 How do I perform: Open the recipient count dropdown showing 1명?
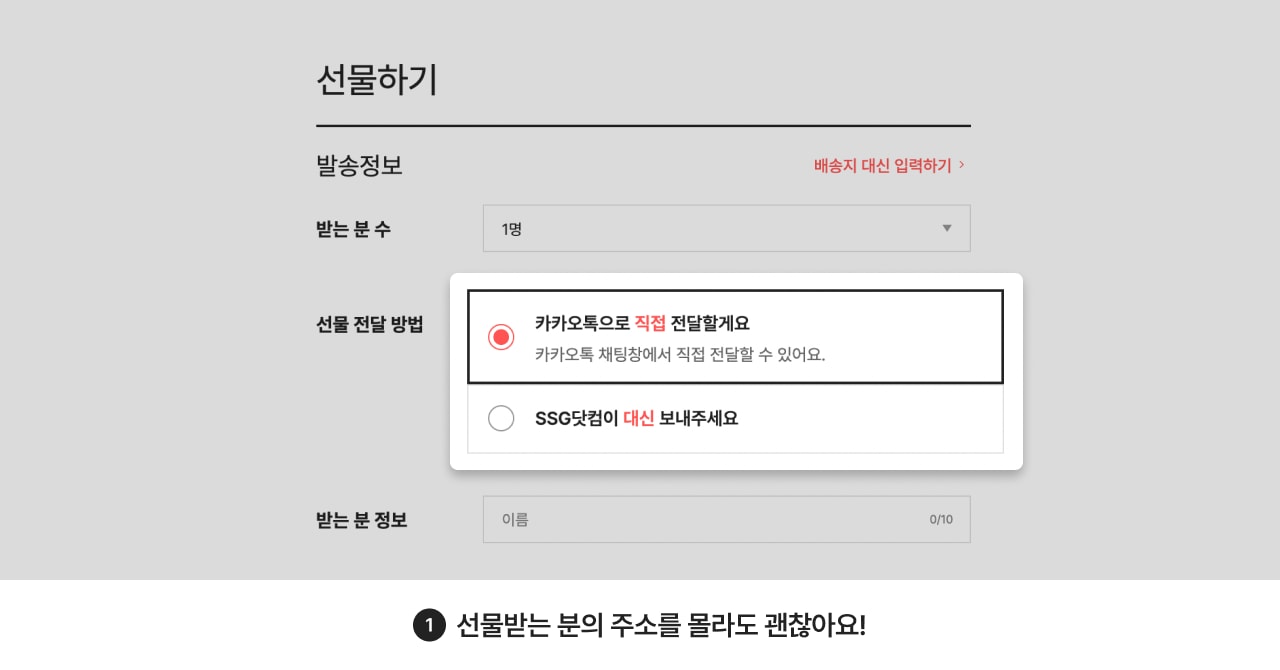pyautogui.click(x=727, y=228)
